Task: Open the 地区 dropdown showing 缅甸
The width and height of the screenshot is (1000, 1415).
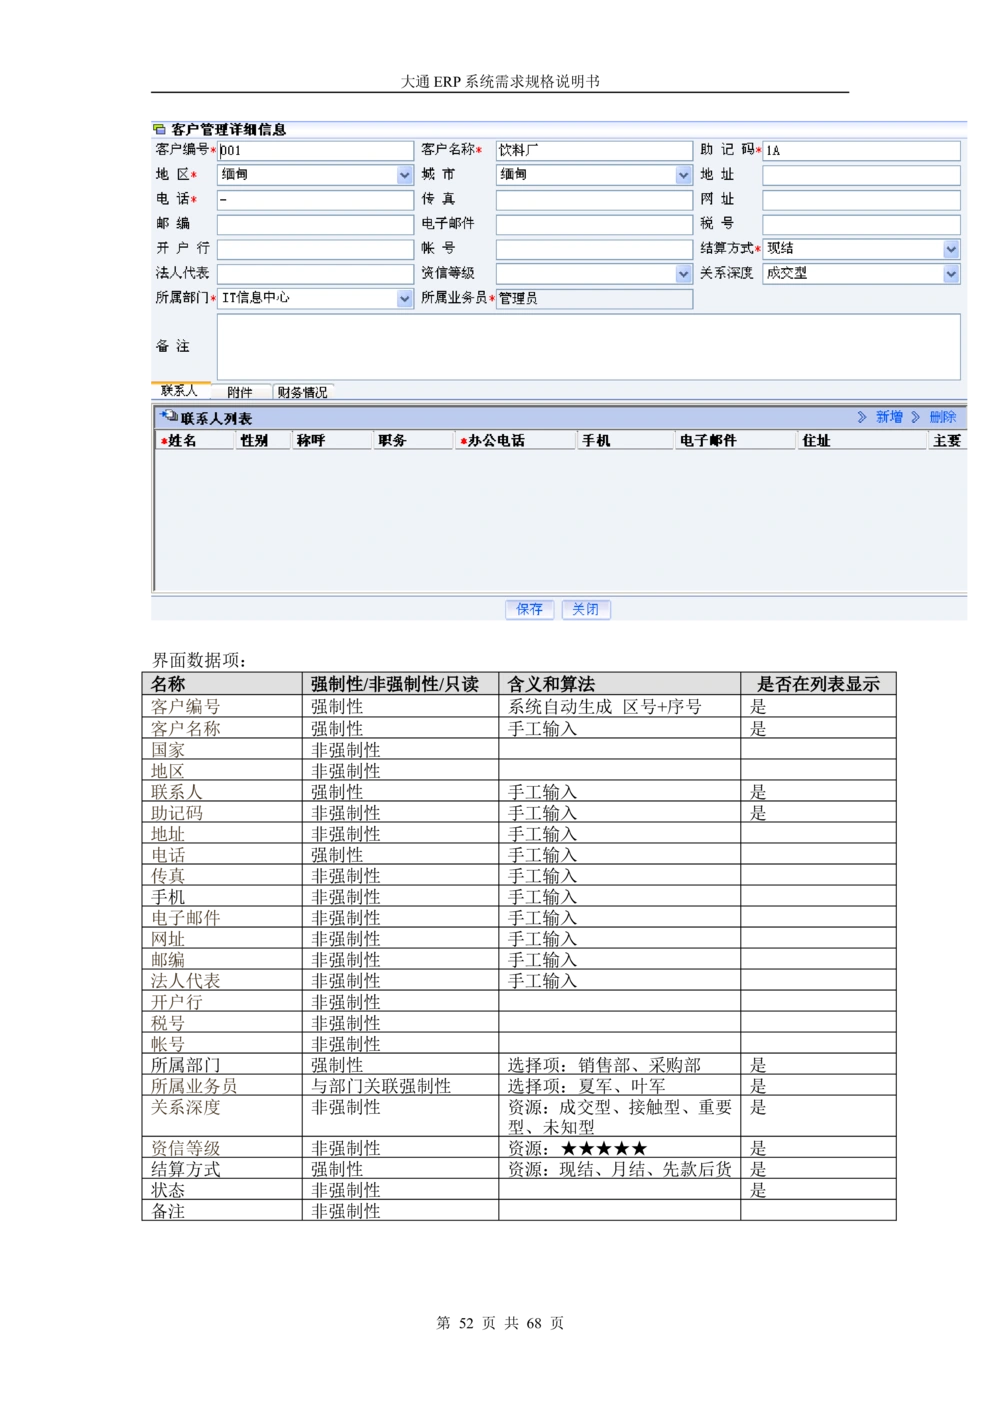Action: 404,174
